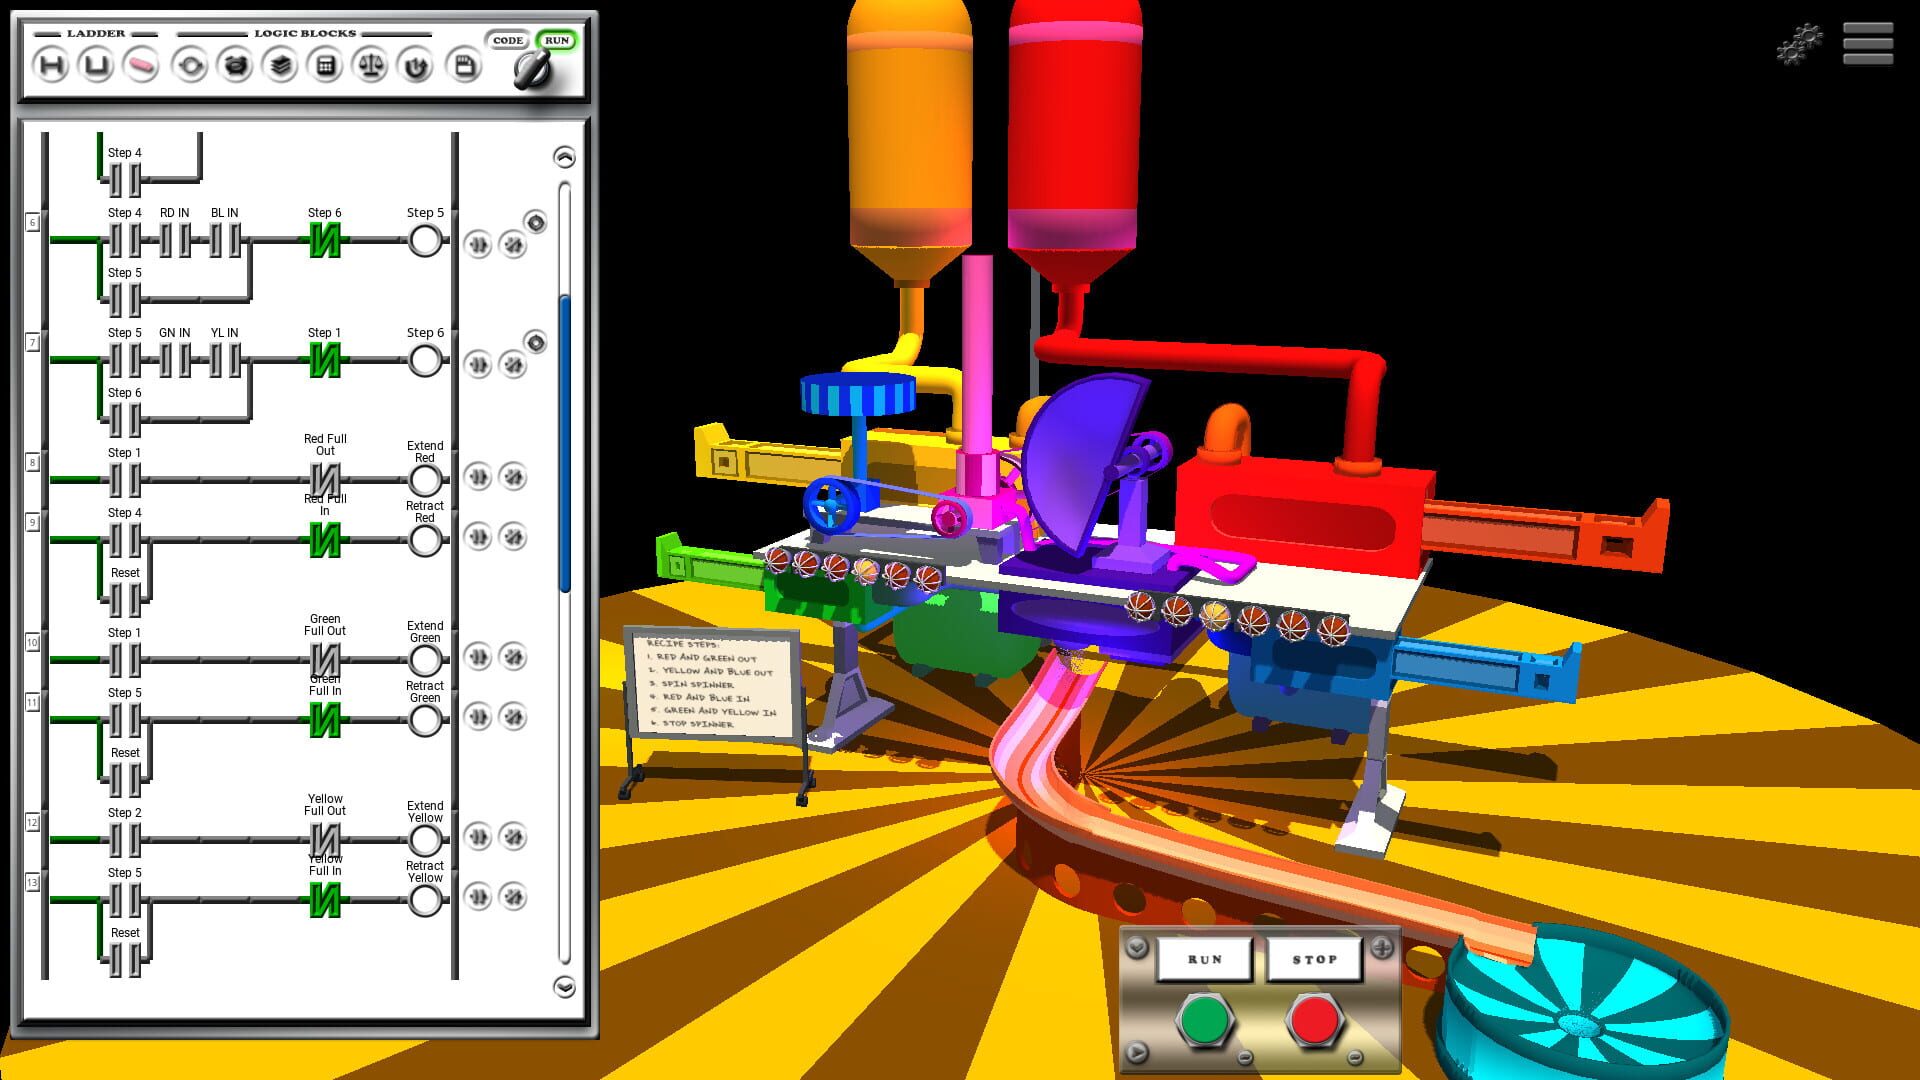Select the scales comparison logic block
Image resolution: width=1920 pixels, height=1080 pixels.
click(371, 65)
